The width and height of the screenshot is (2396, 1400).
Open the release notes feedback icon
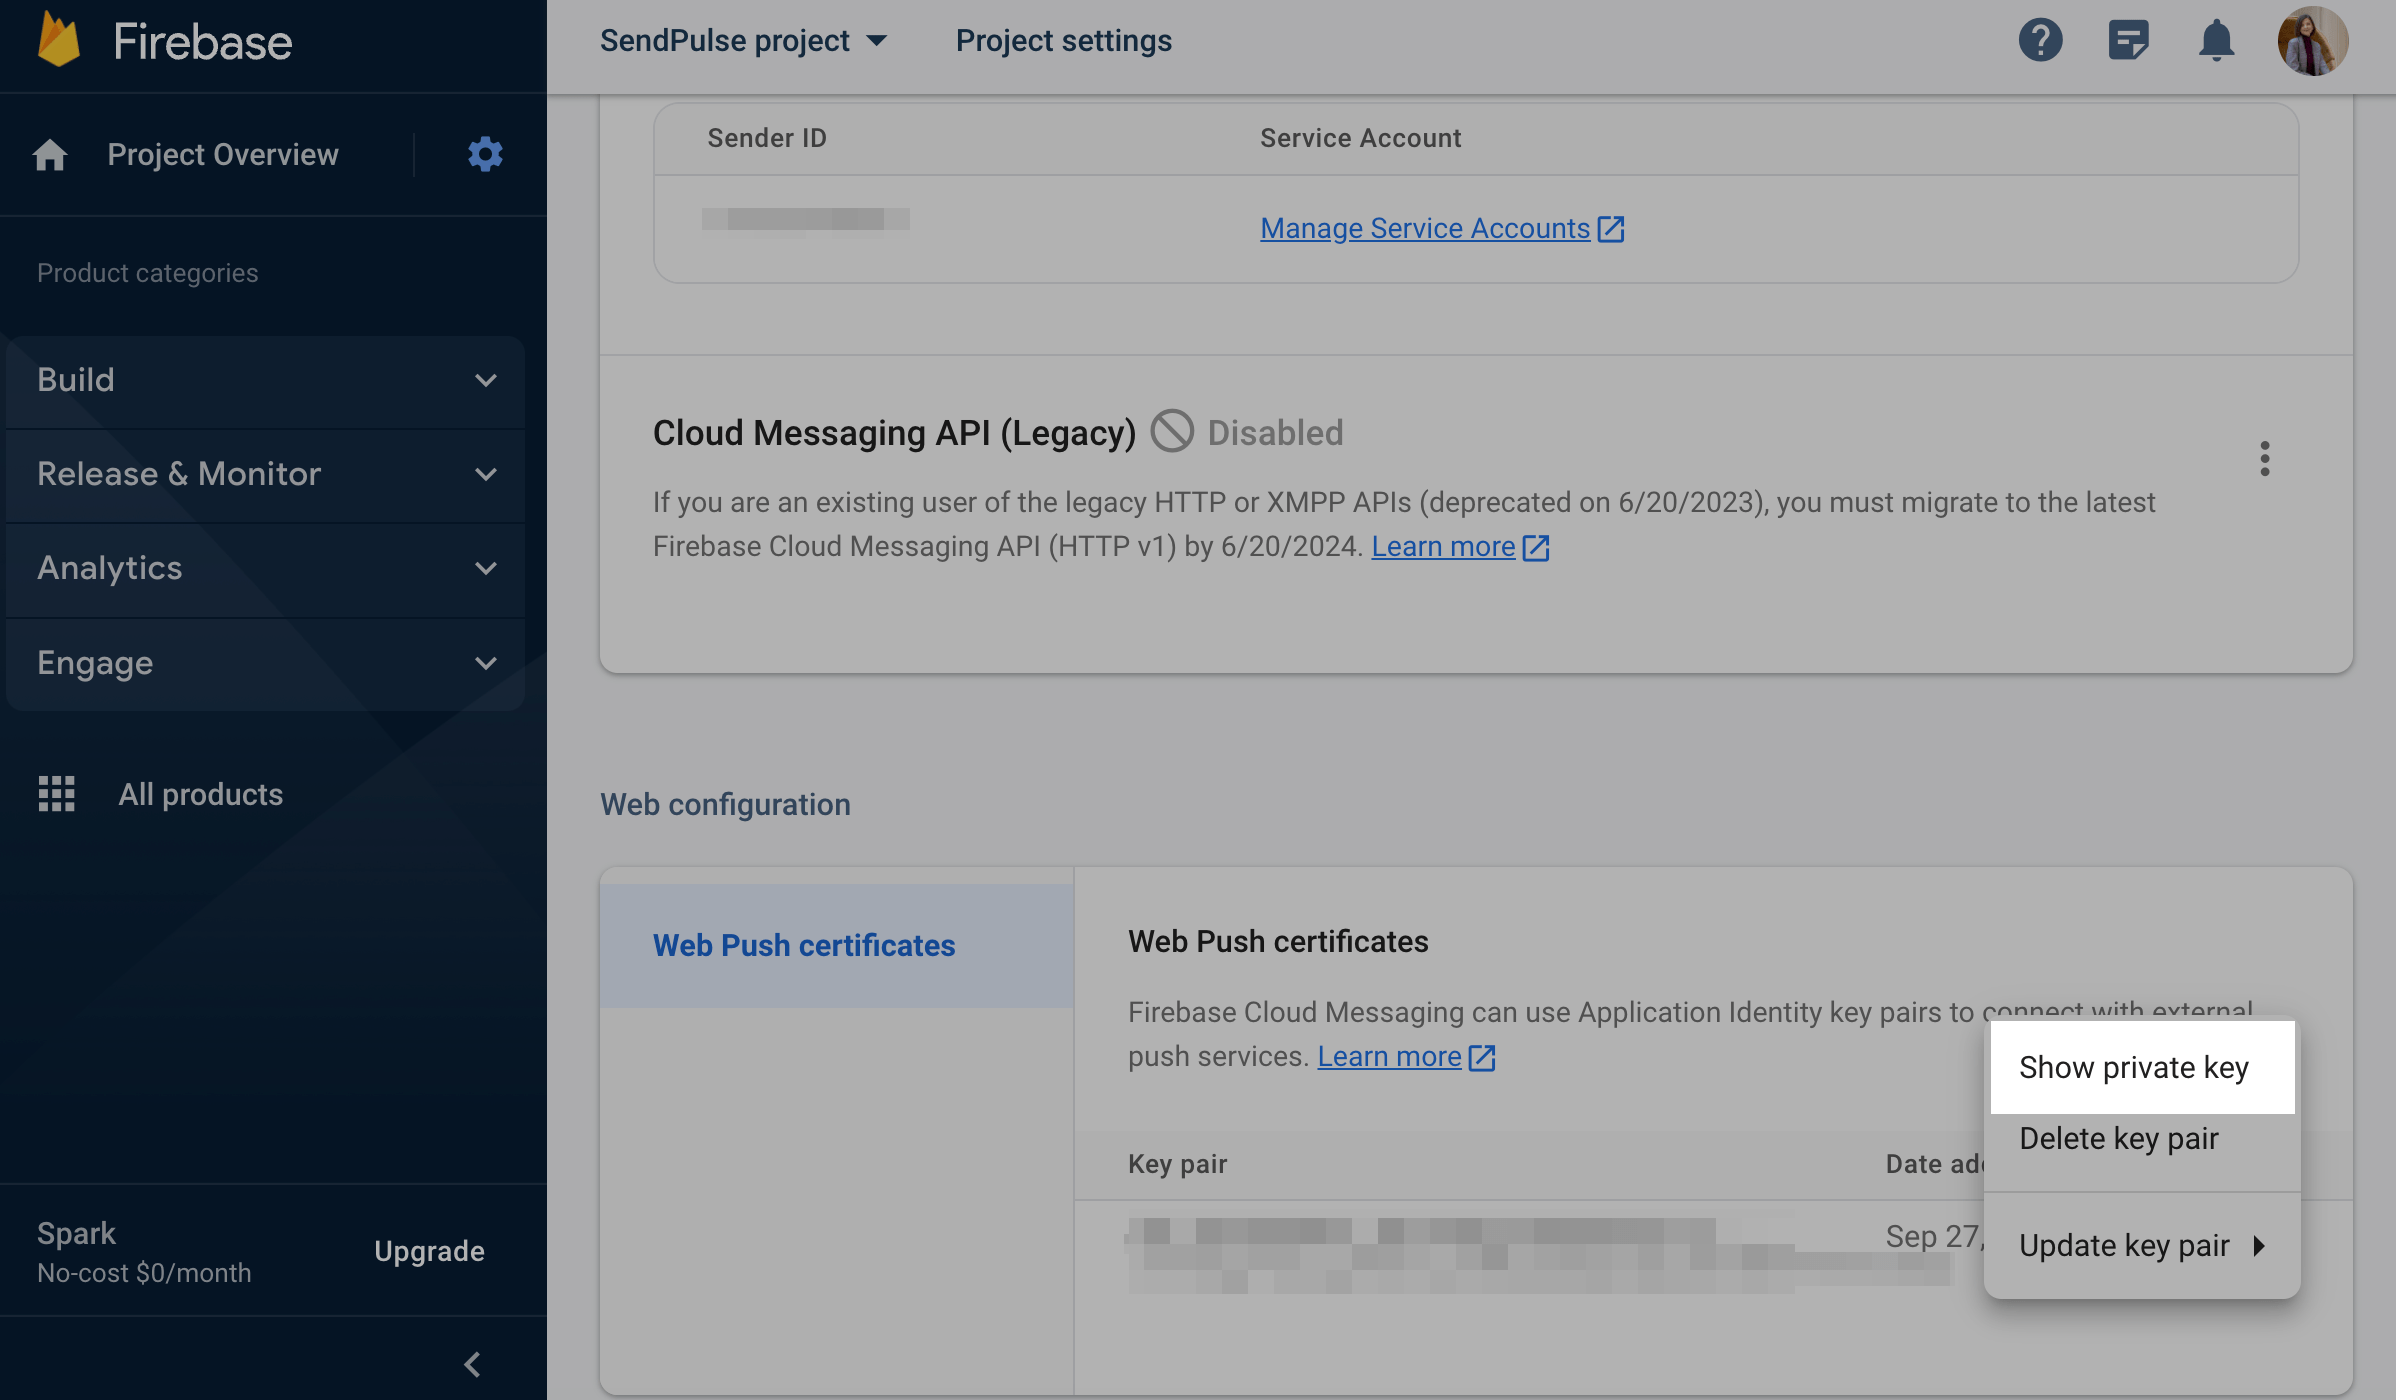click(x=2128, y=41)
